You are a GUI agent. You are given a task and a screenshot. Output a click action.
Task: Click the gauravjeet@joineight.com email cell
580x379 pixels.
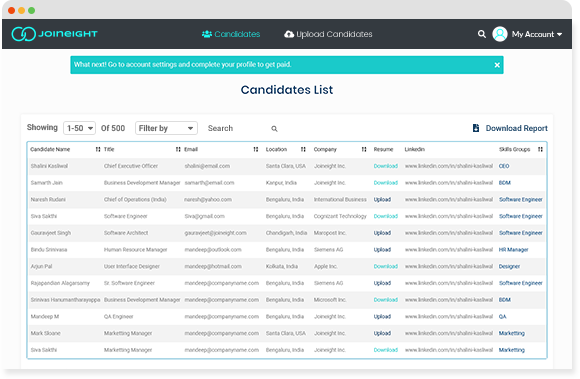(215, 233)
